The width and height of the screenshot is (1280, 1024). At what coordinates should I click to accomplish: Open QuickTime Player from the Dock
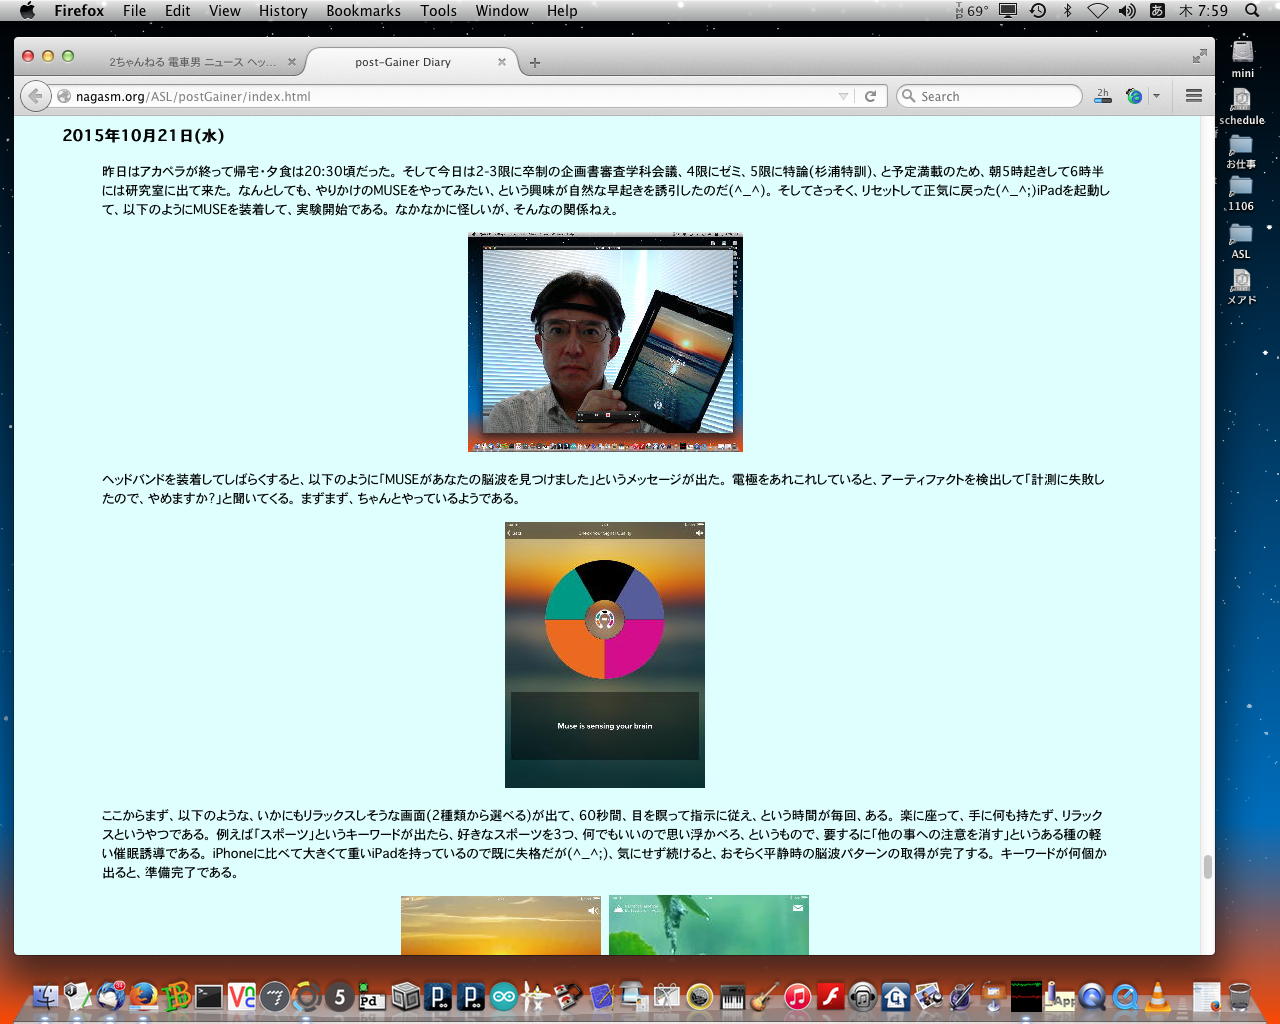point(1125,996)
